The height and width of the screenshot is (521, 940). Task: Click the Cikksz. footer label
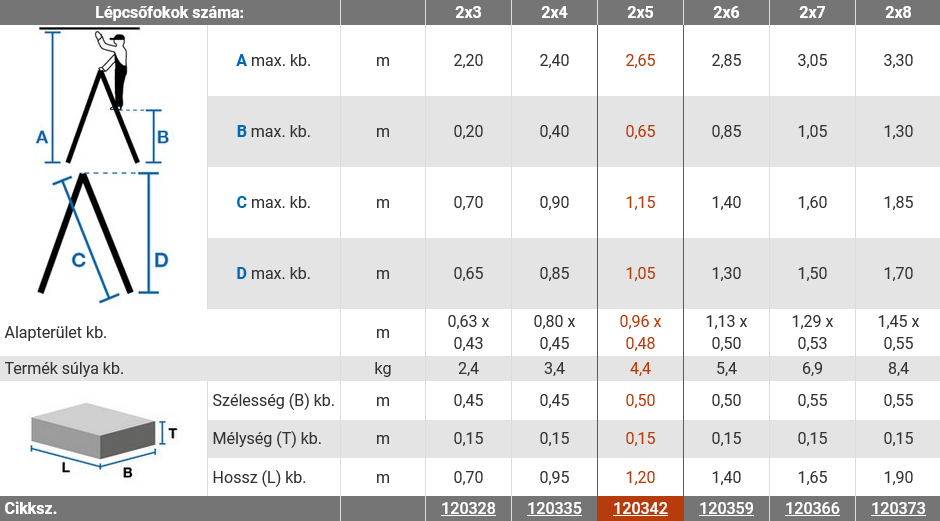click(x=31, y=508)
